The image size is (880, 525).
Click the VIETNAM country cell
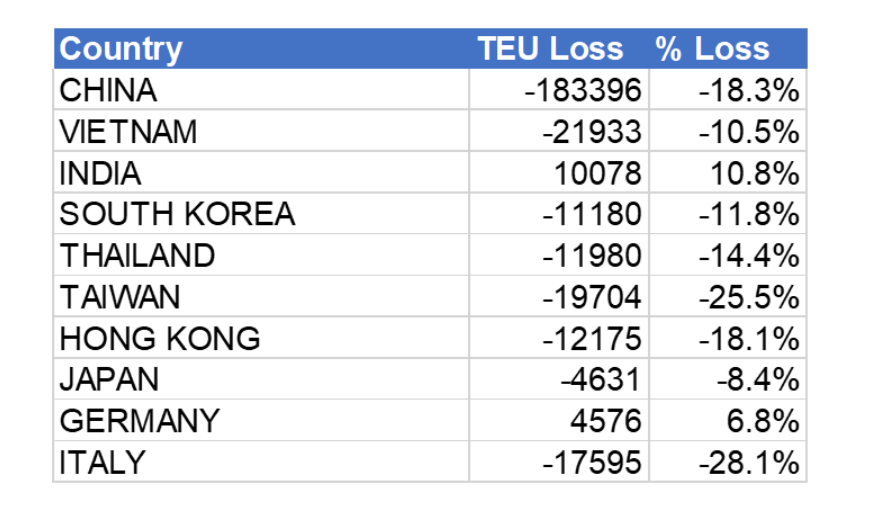128,132
